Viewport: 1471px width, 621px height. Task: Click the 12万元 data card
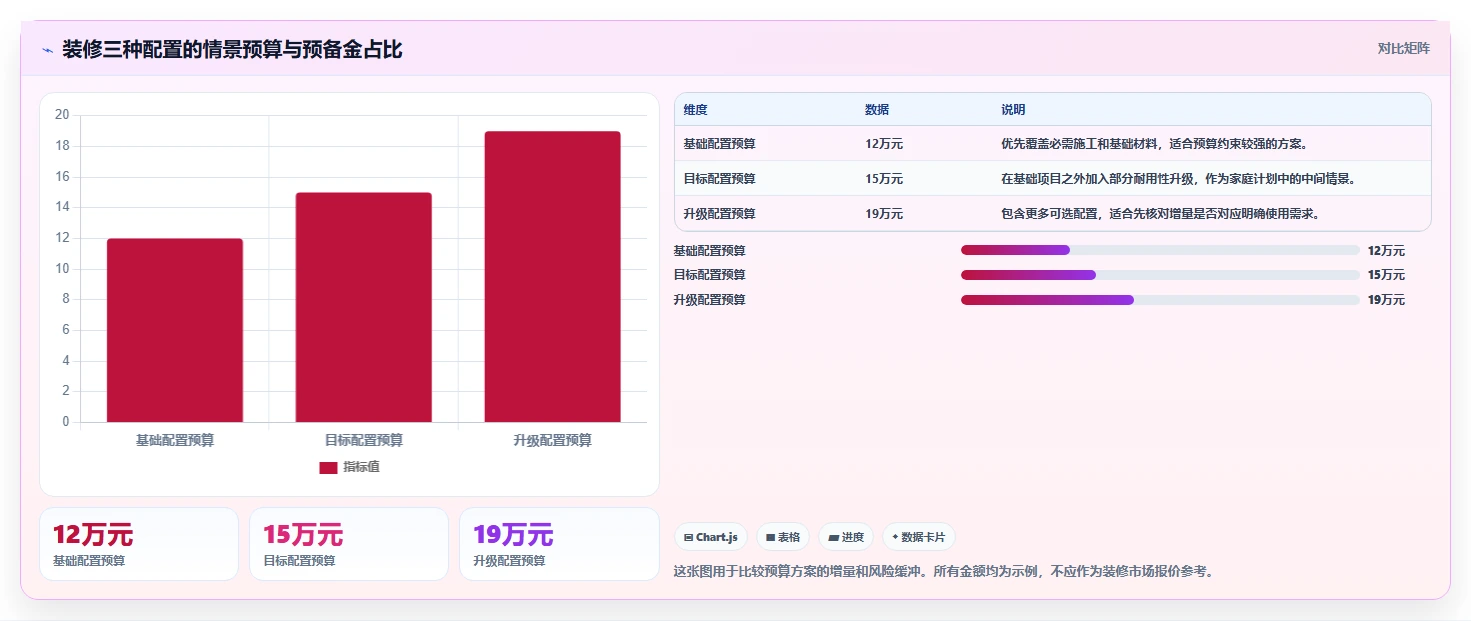[x=139, y=544]
